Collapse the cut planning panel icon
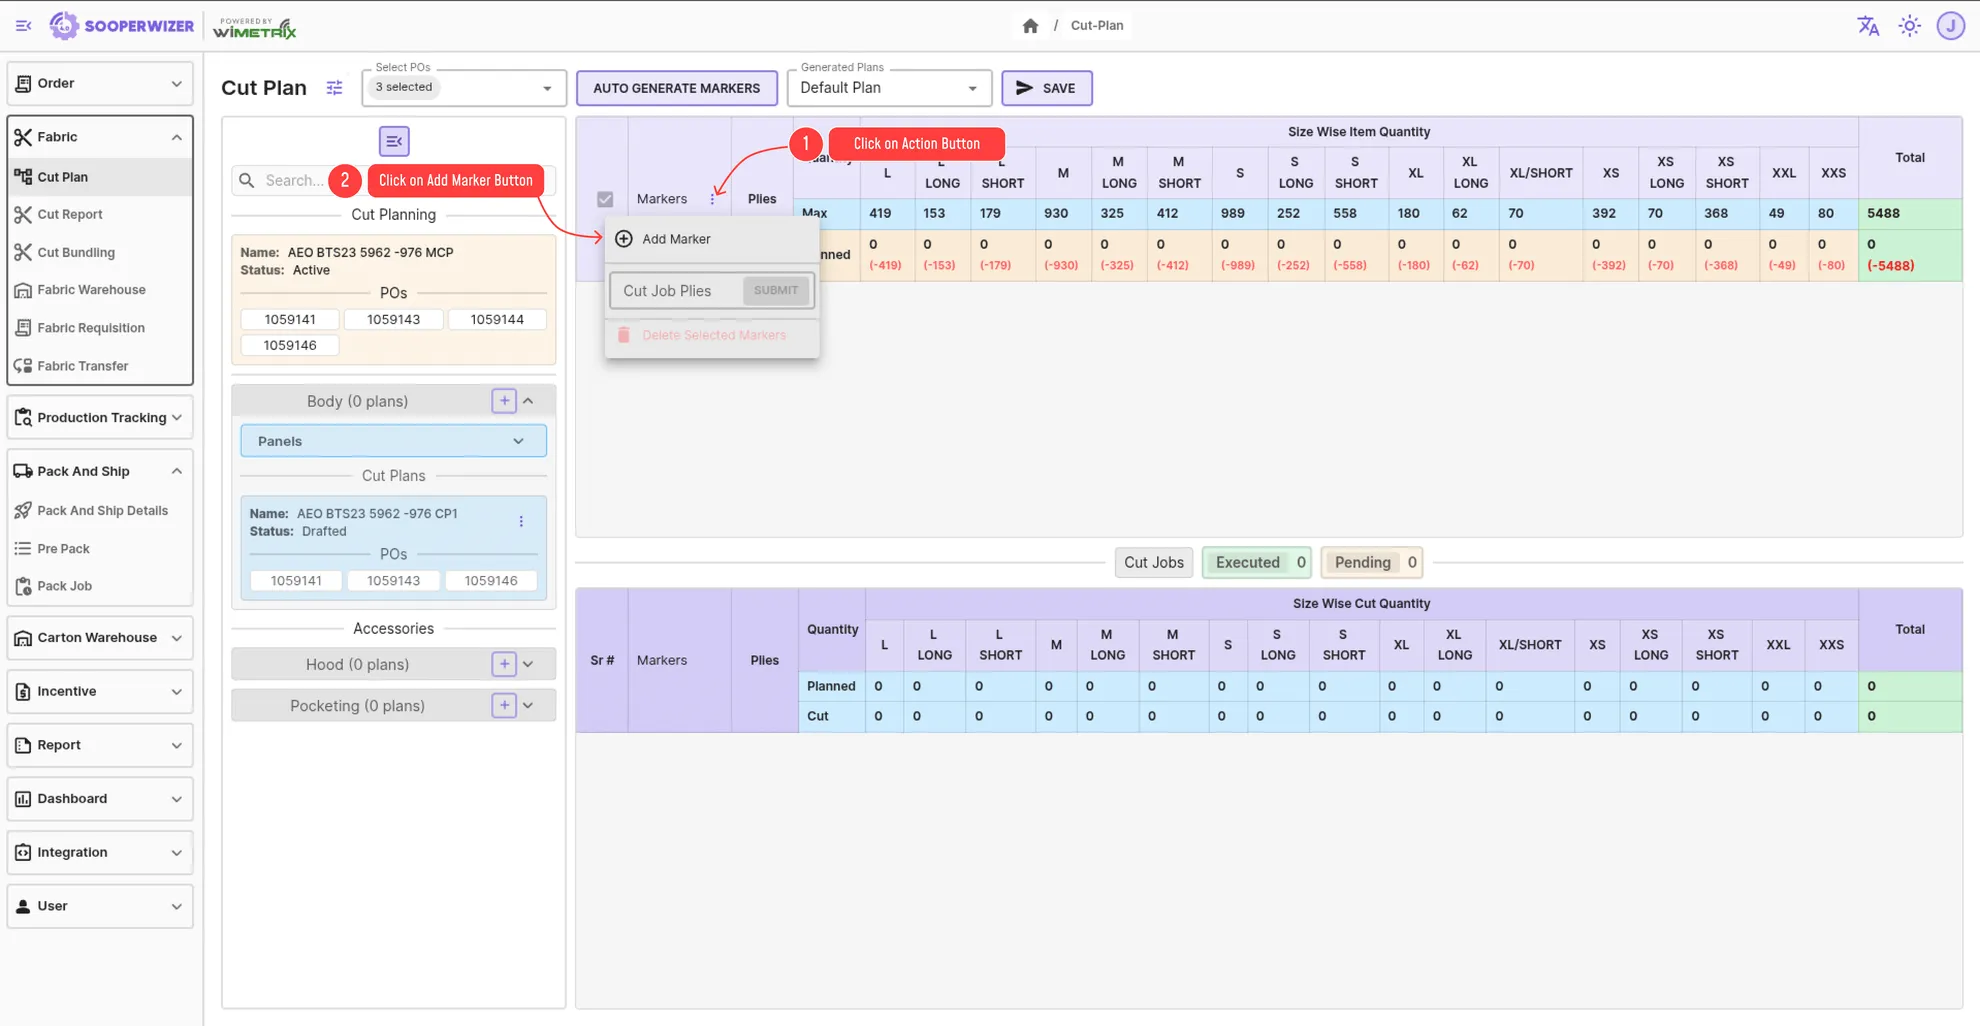Image resolution: width=1980 pixels, height=1026 pixels. click(x=394, y=141)
